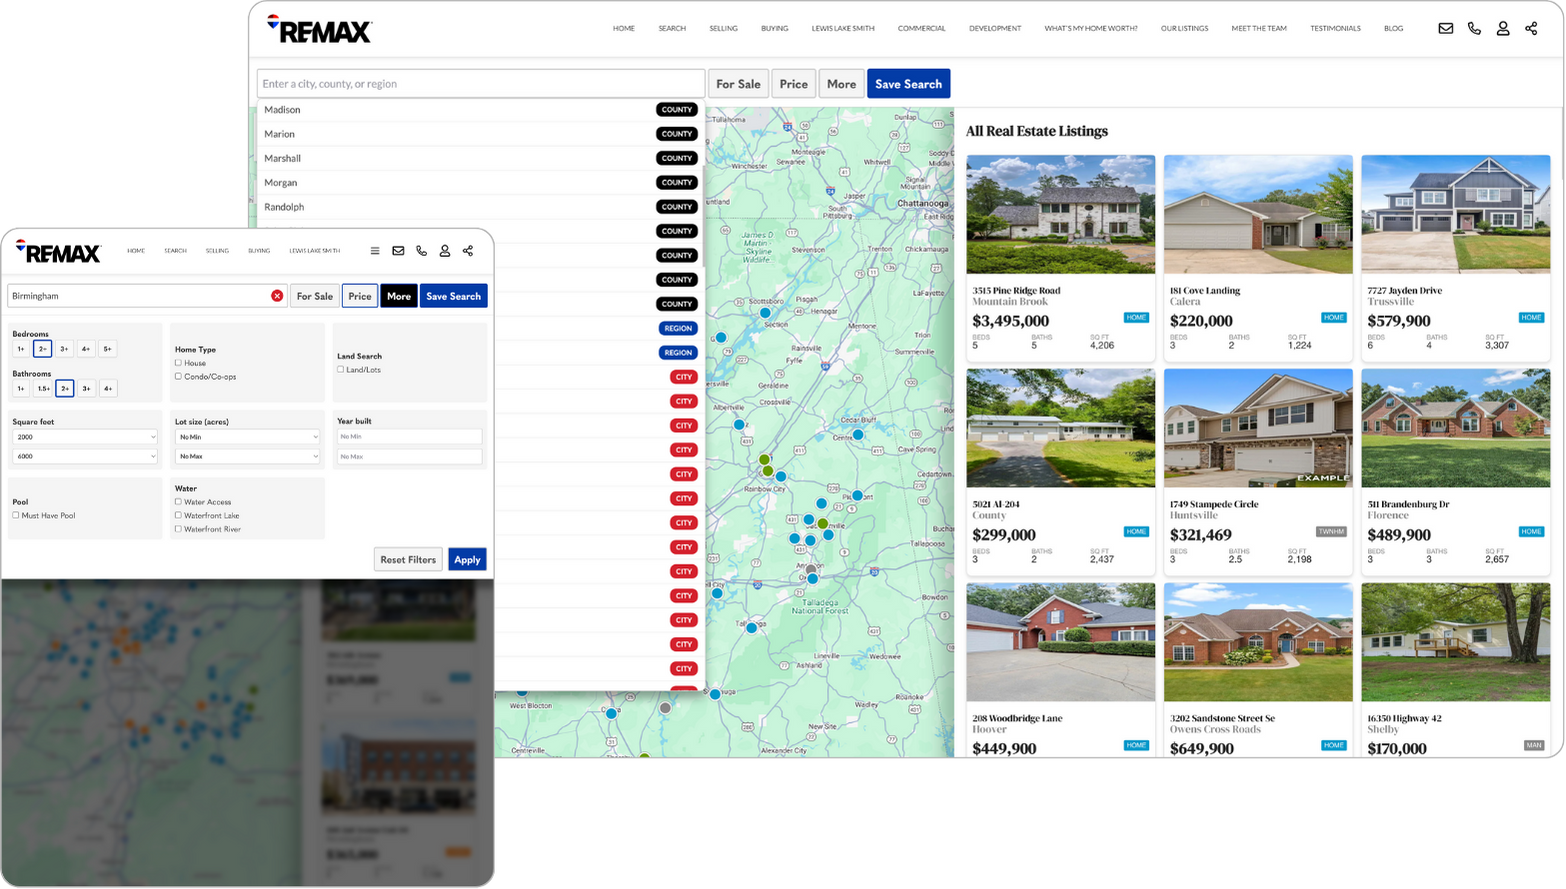Click the HOME badge on the $299,000 listing
The width and height of the screenshot is (1566, 889).
[x=1136, y=532]
